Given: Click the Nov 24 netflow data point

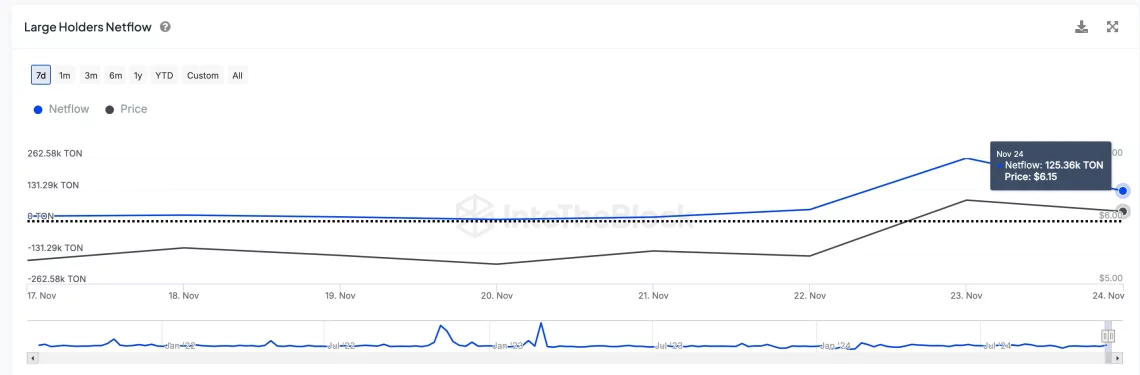Looking at the screenshot, I should (1123, 190).
